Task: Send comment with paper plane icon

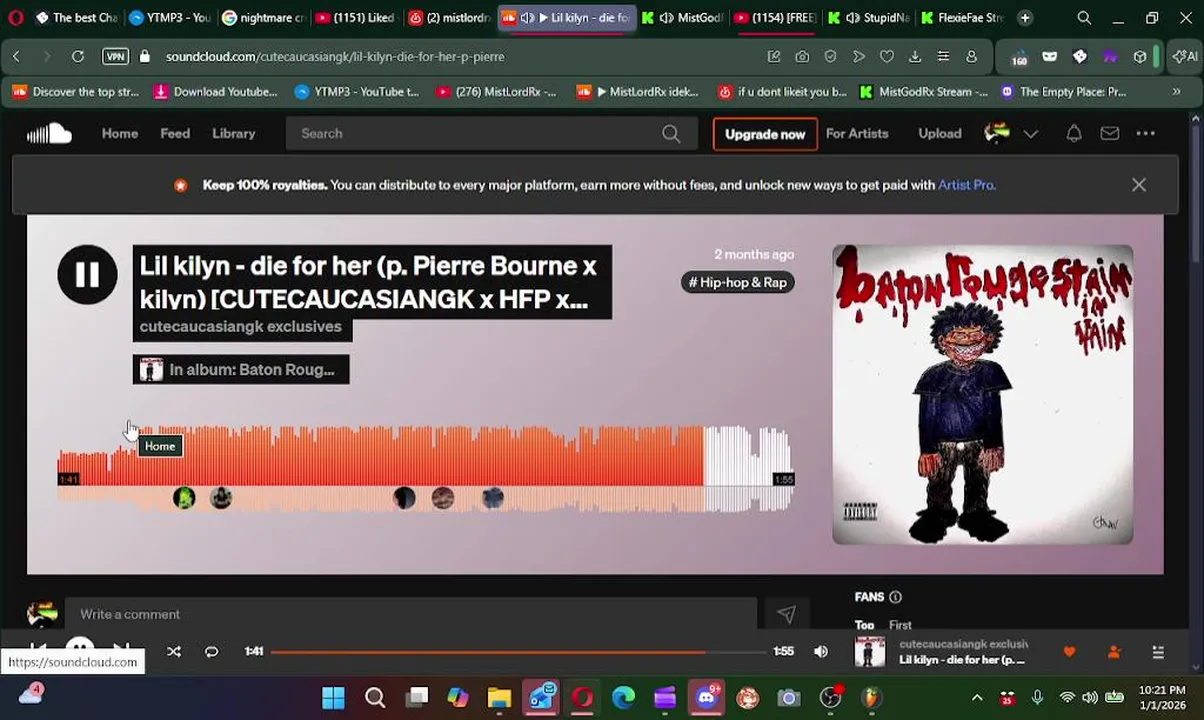Action: point(786,614)
